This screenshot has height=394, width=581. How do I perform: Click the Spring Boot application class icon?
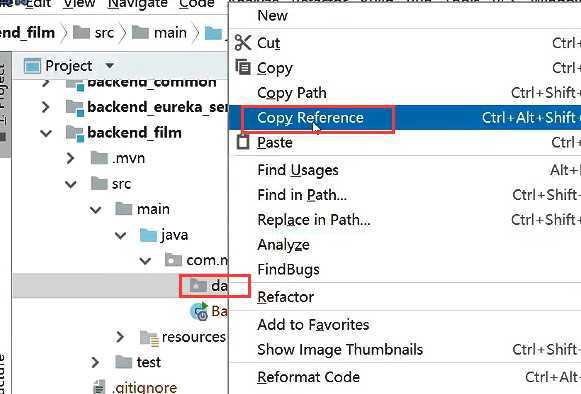coord(199,311)
